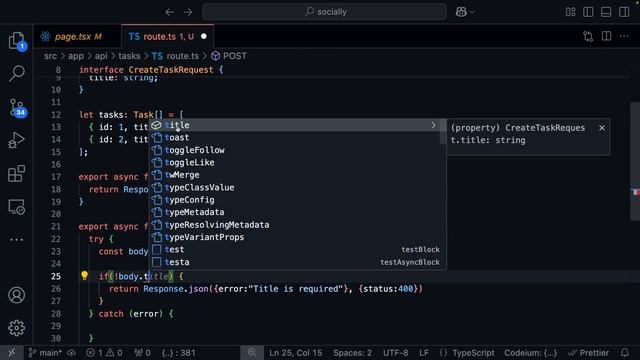The height and width of the screenshot is (360, 640).
Task: Open remote window indicator in status bar
Action: 11,353
